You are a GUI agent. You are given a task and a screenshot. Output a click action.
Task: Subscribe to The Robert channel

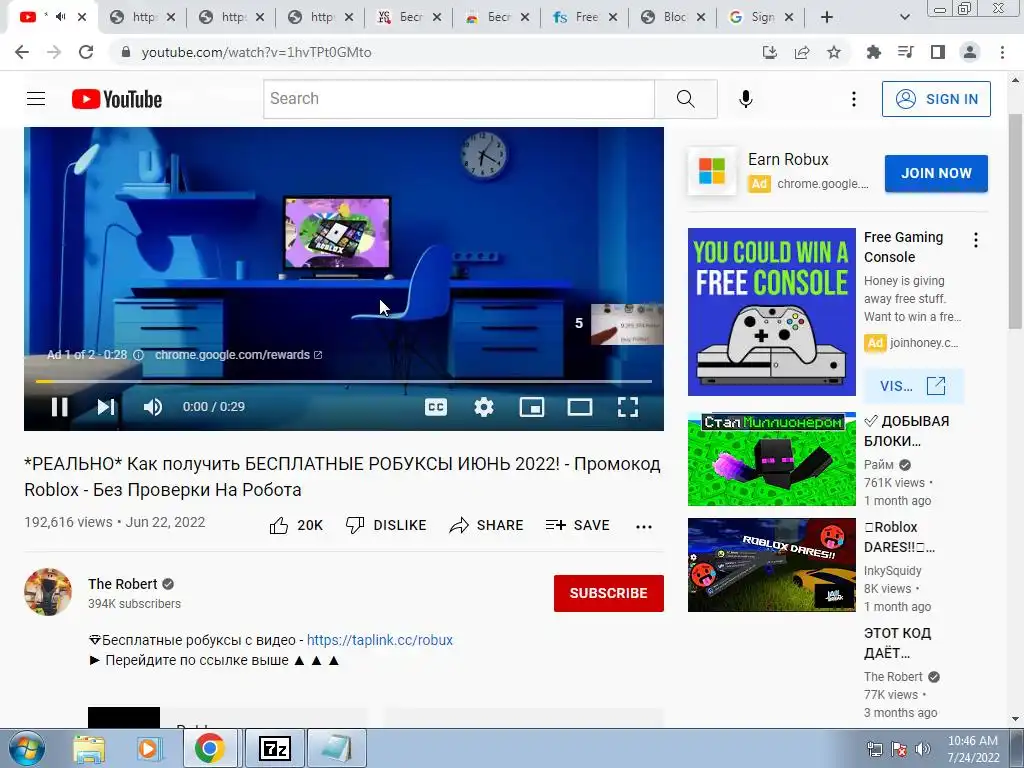[x=609, y=593]
